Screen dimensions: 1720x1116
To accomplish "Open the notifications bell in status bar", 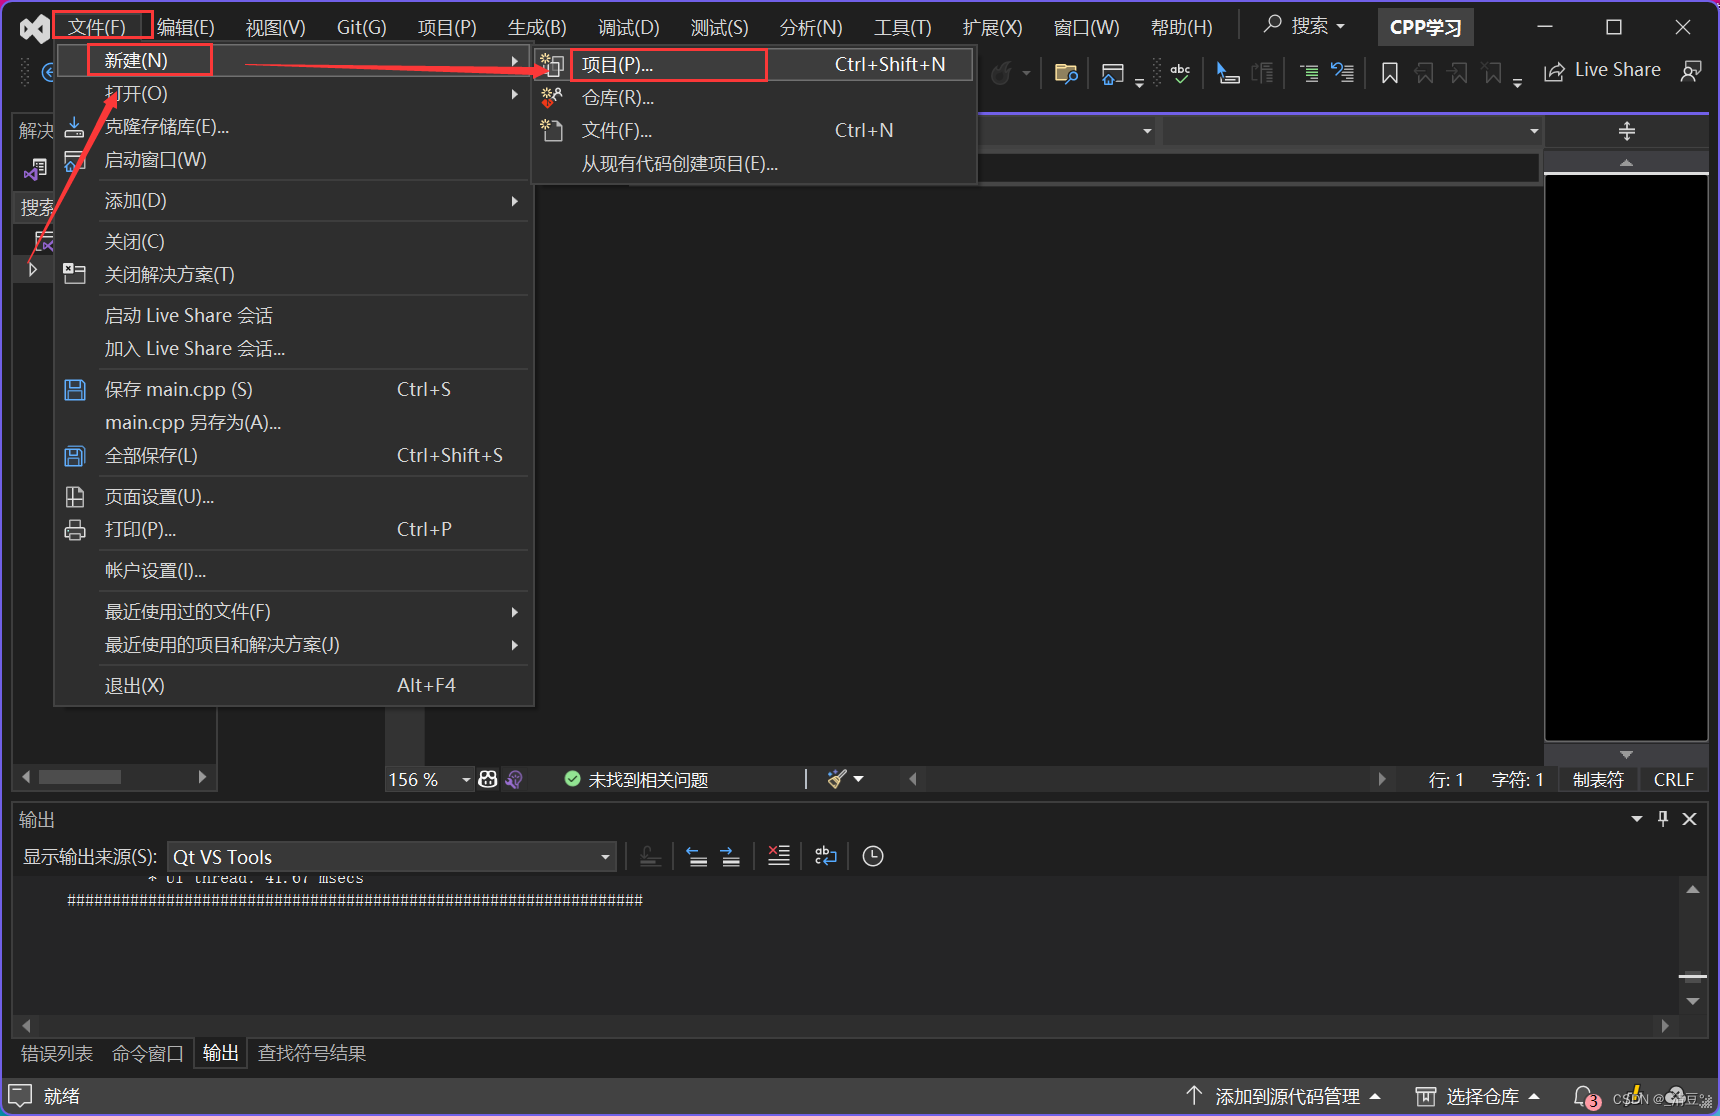I will click(x=1584, y=1097).
